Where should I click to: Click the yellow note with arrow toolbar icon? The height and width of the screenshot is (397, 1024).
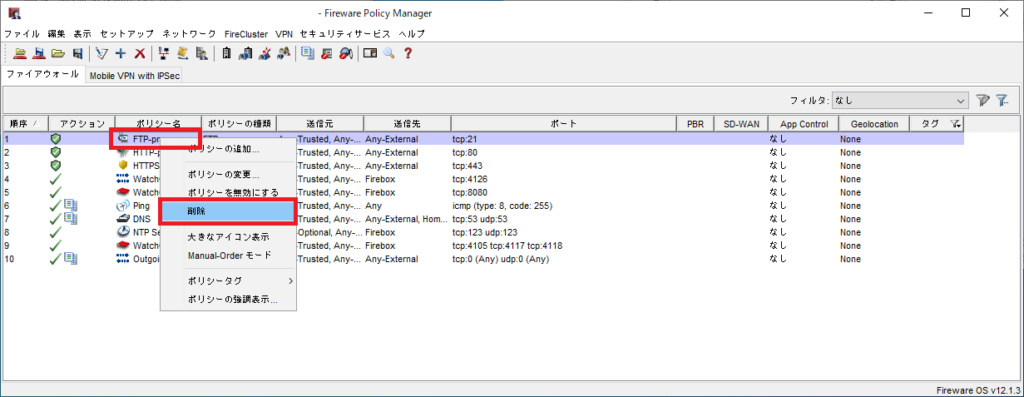[183, 54]
